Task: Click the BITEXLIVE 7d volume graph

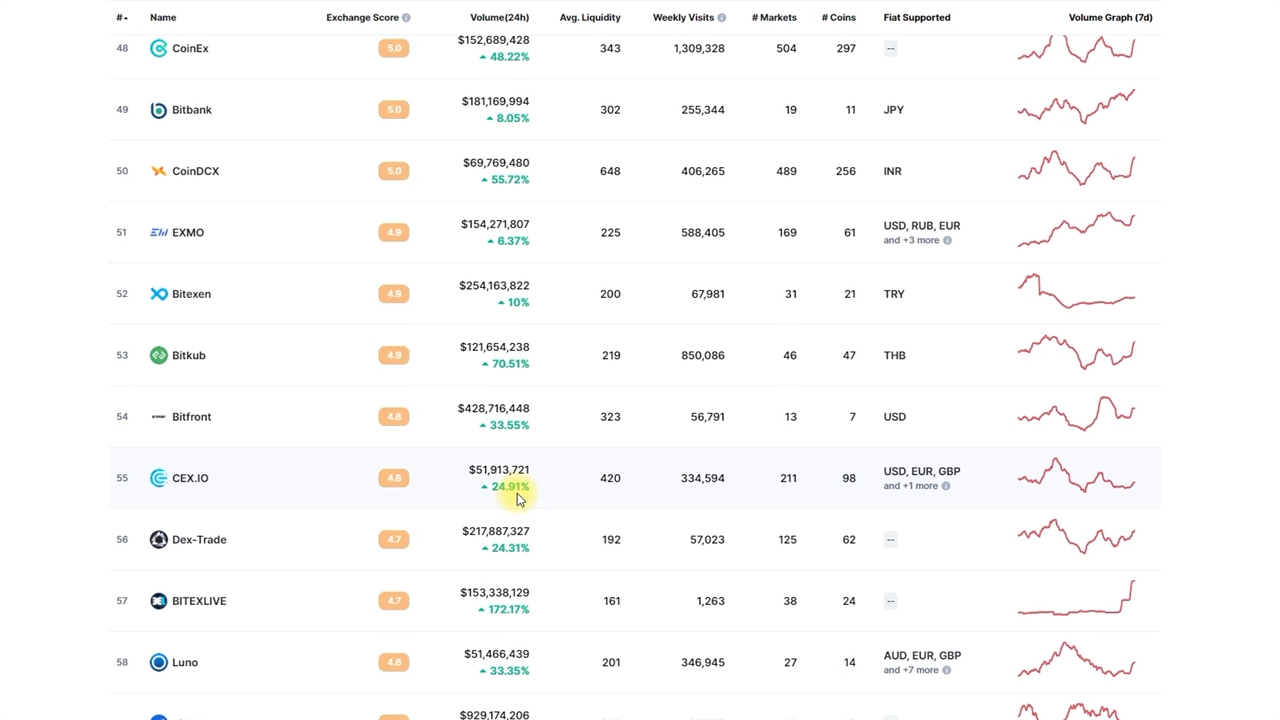Action: coord(1076,599)
